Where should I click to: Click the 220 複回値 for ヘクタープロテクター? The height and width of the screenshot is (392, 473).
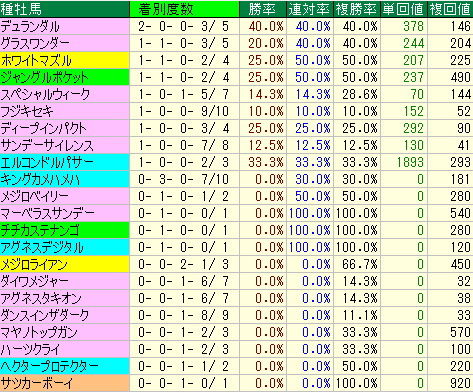pyautogui.click(x=460, y=366)
